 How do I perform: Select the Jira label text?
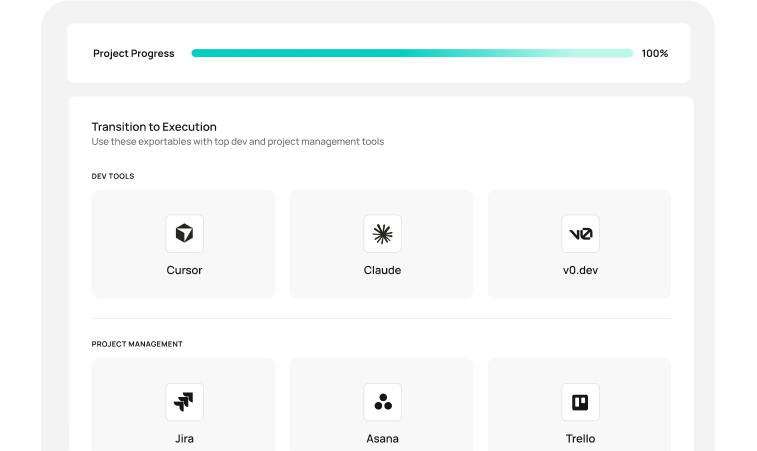[x=184, y=438]
